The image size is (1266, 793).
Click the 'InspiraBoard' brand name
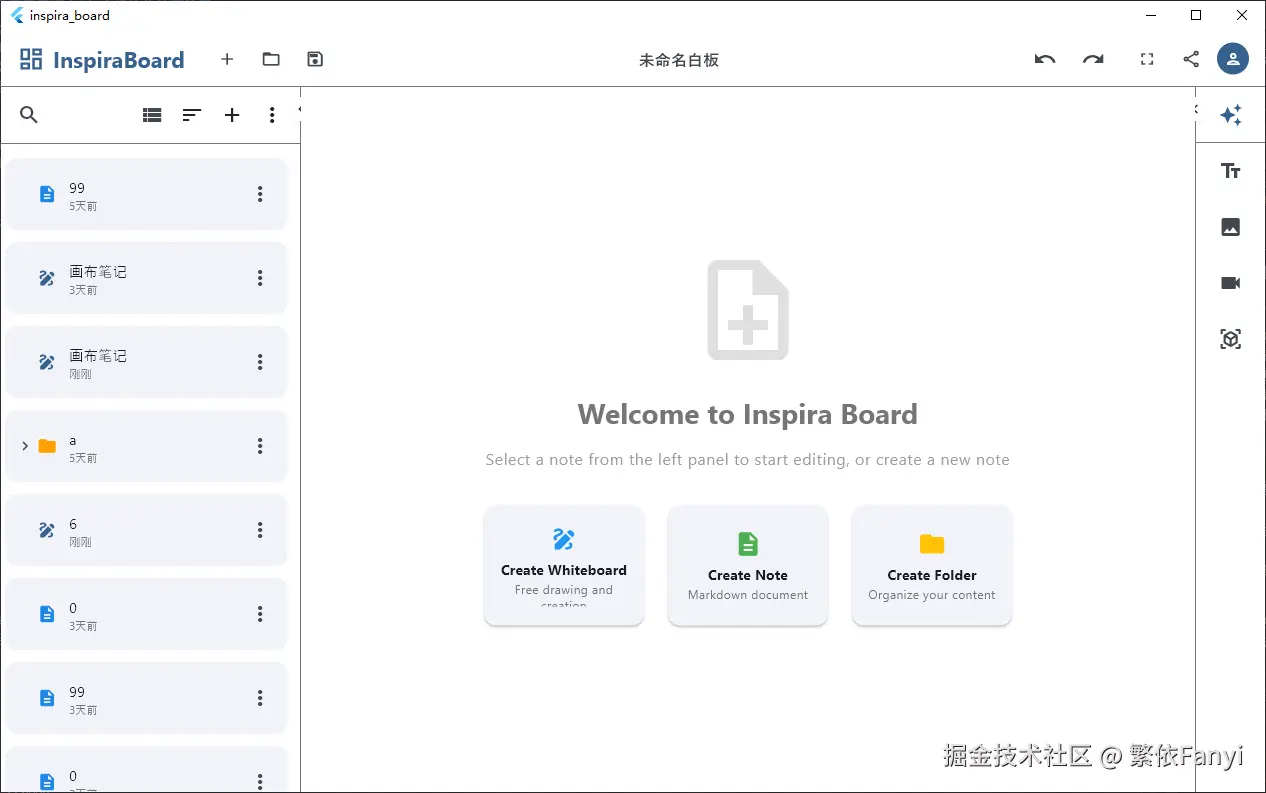119,60
